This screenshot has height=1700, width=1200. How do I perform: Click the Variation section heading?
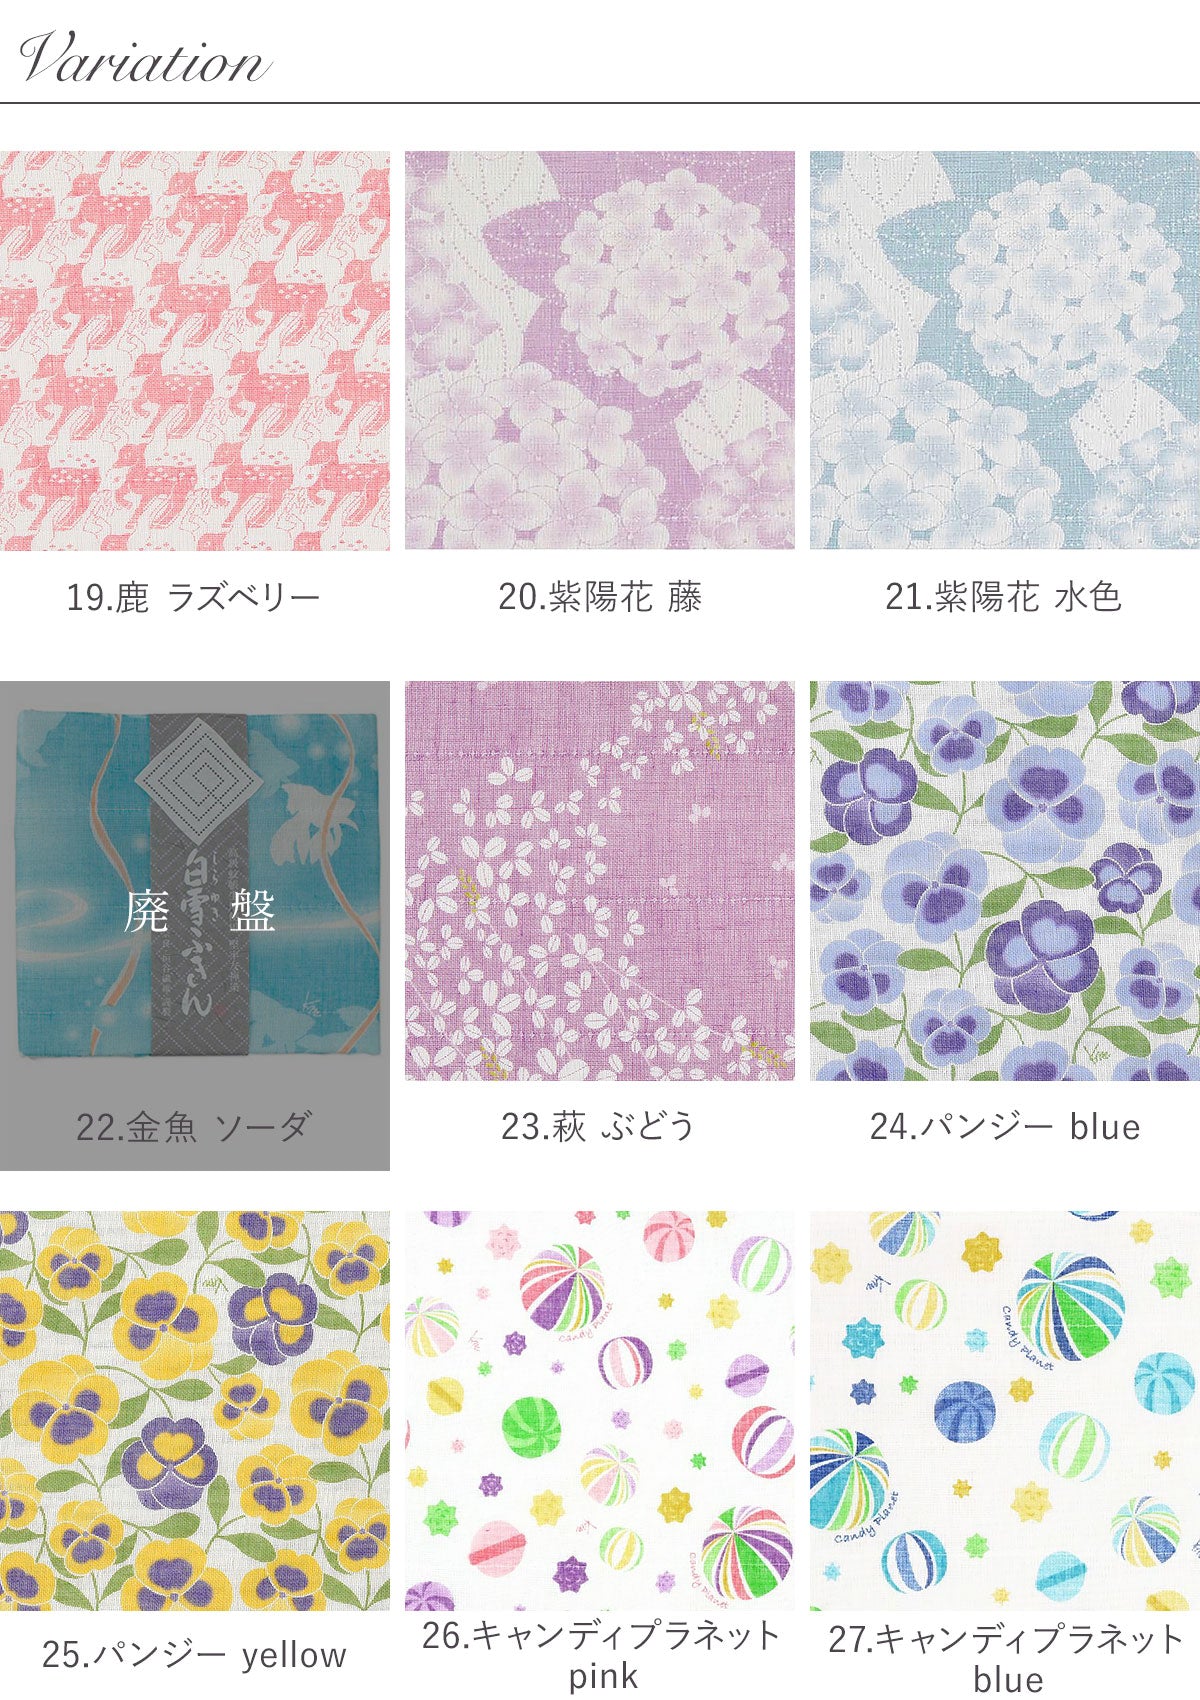tap(144, 58)
